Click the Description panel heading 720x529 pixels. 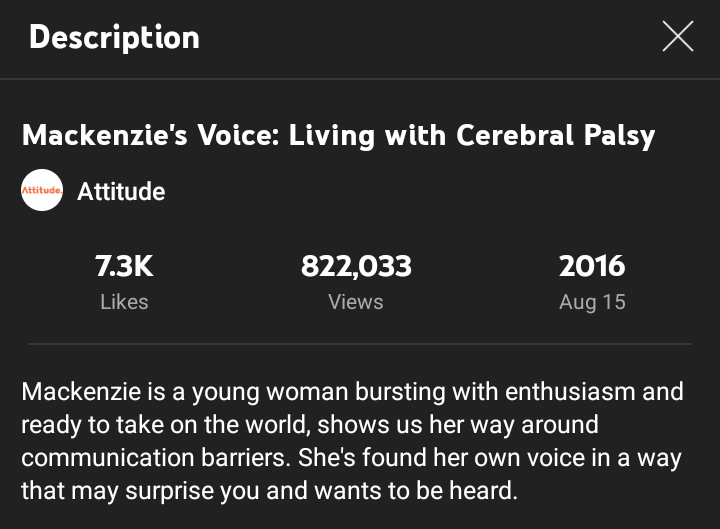coord(114,37)
